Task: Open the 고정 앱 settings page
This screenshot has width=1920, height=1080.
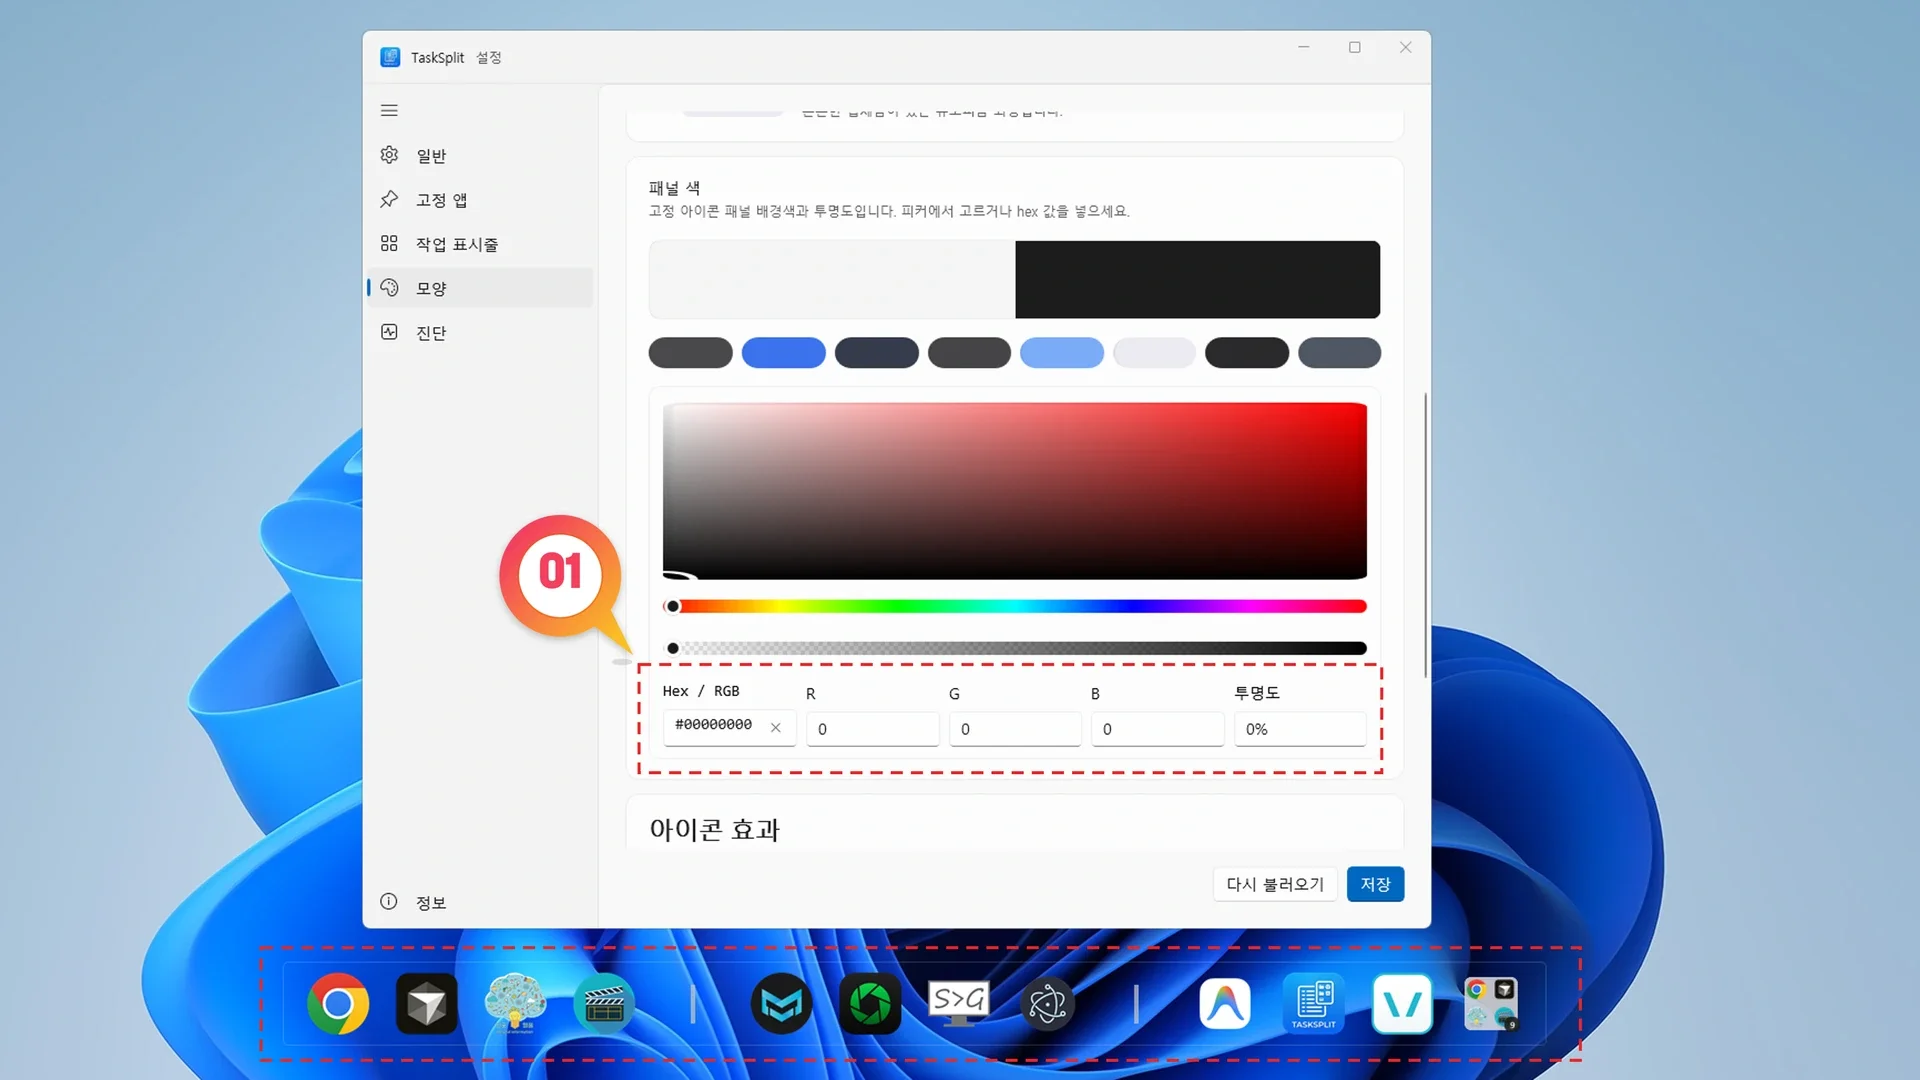Action: coord(480,199)
